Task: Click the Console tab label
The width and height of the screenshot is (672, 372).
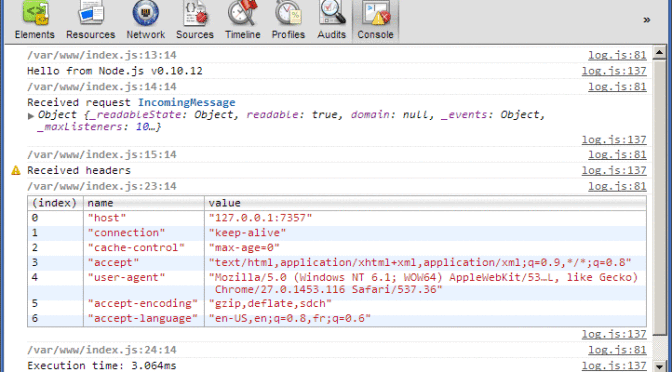Action: [x=375, y=35]
